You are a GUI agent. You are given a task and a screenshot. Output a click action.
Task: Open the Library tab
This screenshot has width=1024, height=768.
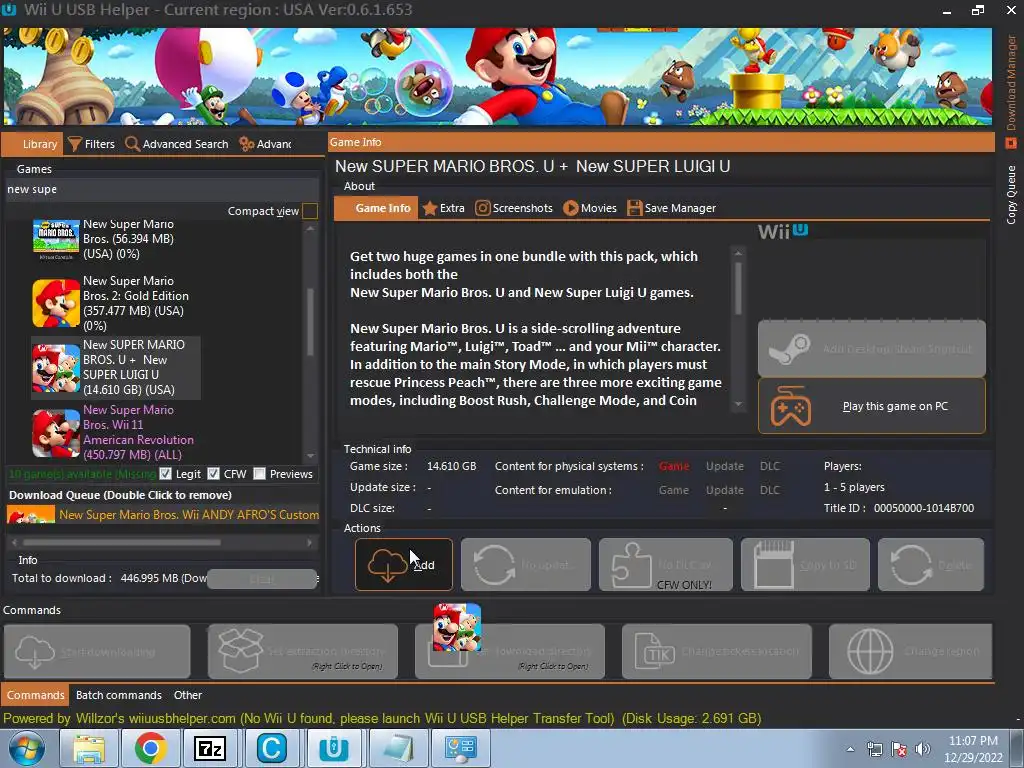point(33,144)
